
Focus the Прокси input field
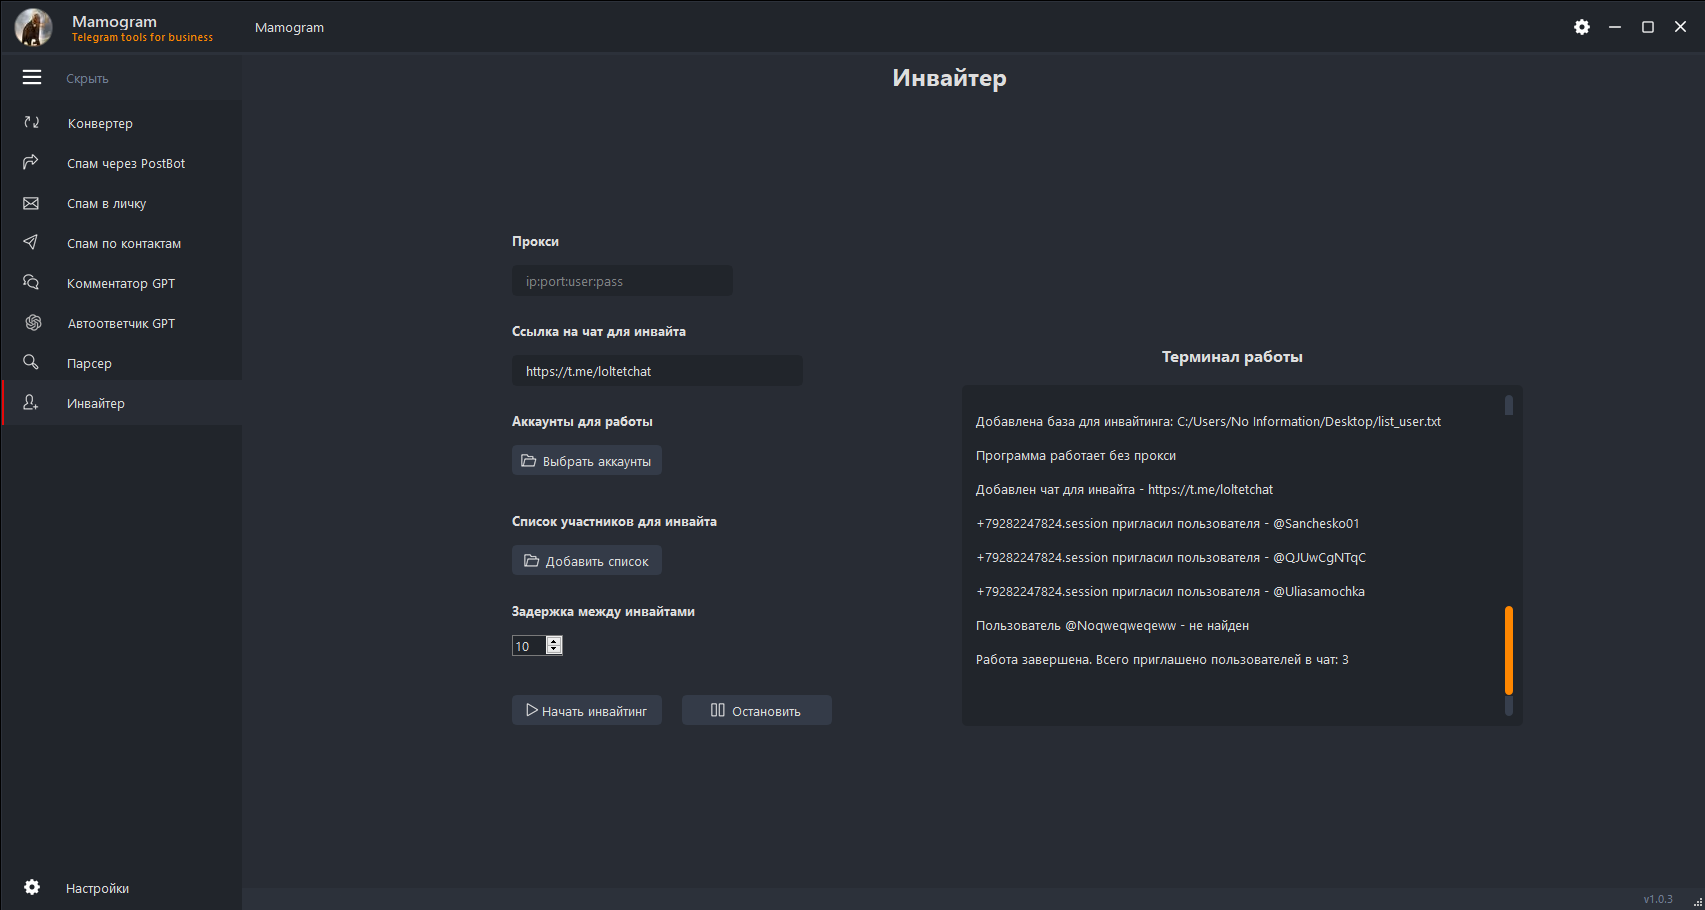click(622, 281)
